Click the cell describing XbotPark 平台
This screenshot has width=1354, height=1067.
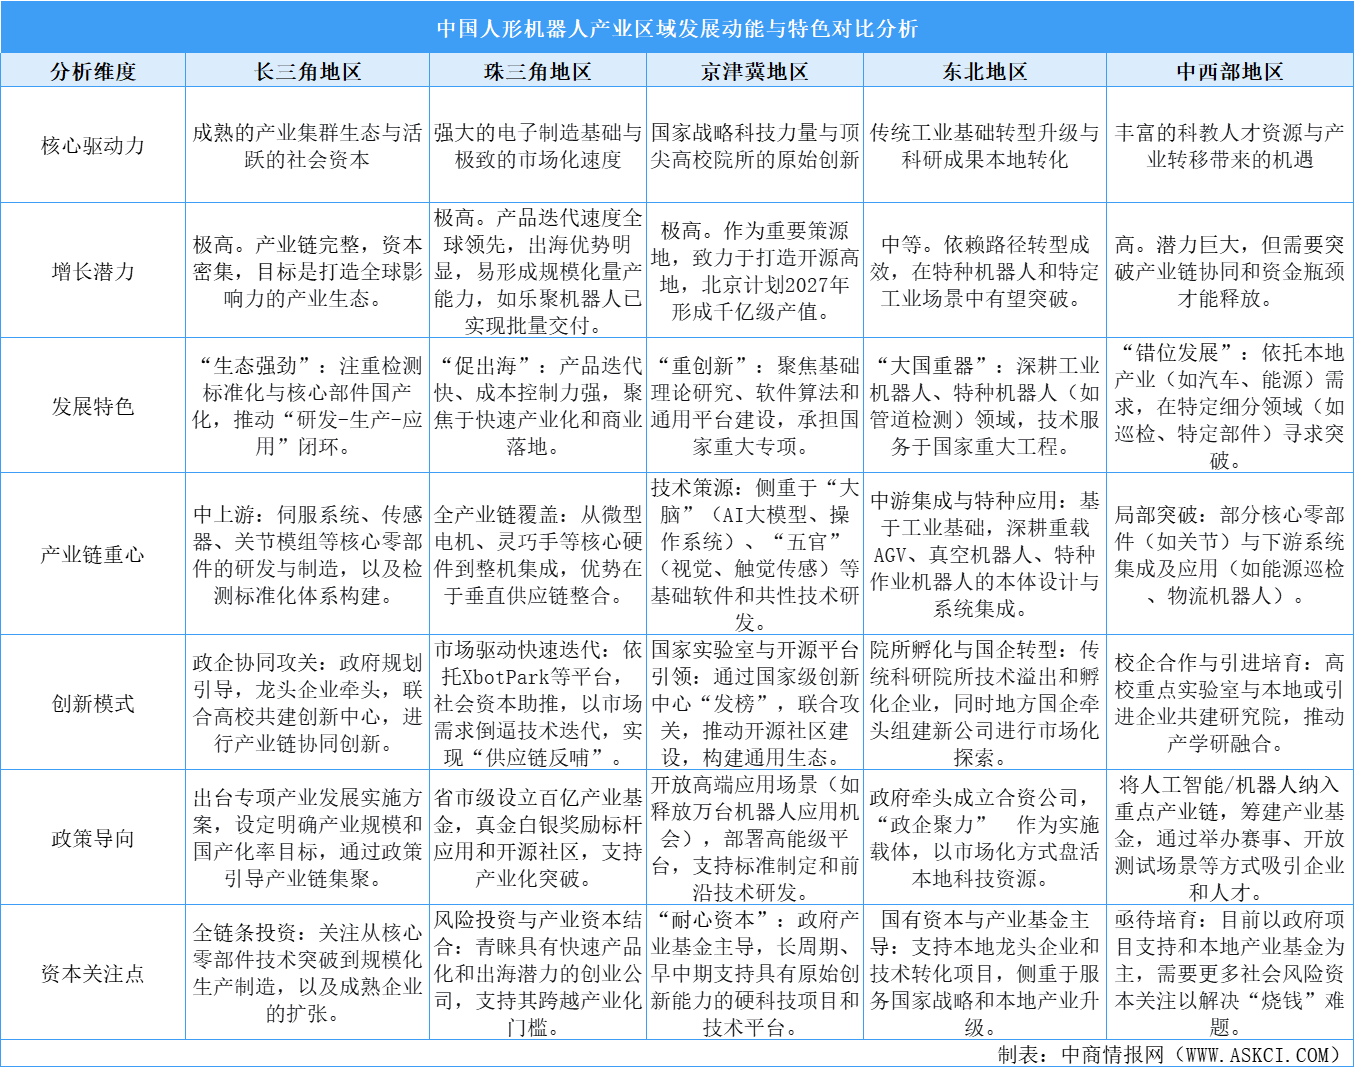536,701
